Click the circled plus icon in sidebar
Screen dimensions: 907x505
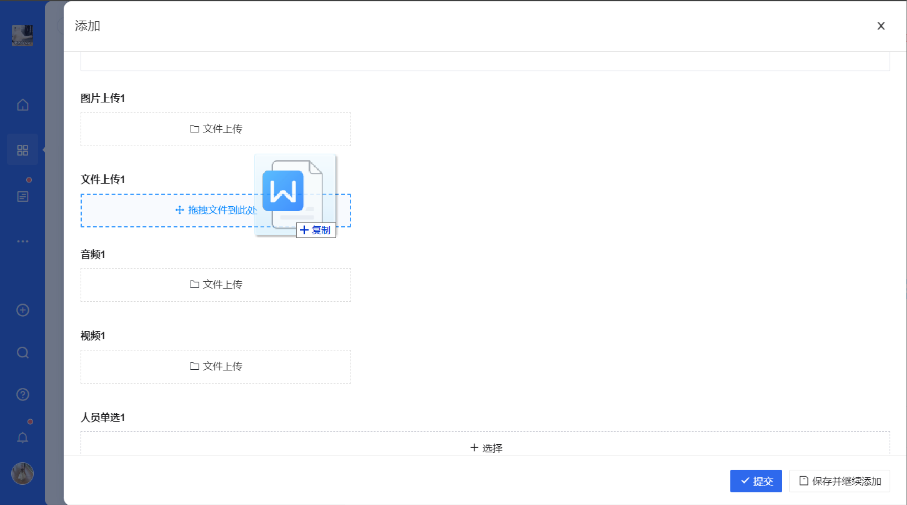click(x=22, y=310)
